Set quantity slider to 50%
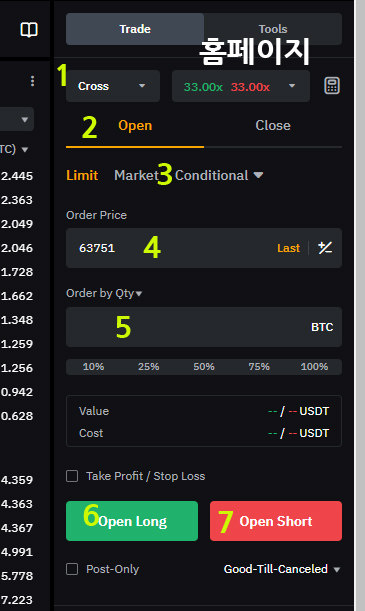 coord(204,367)
